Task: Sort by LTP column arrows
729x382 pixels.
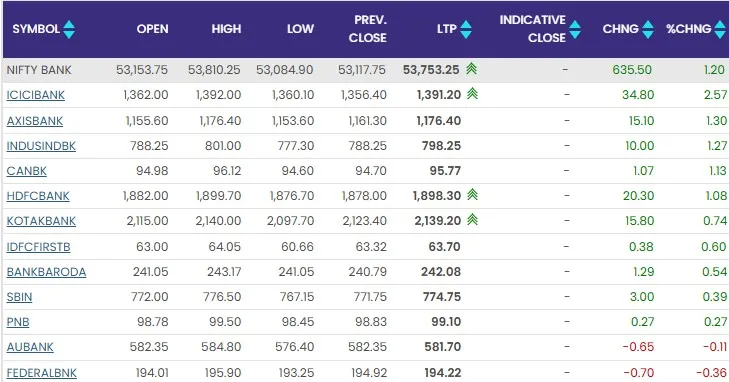Action: [466, 29]
